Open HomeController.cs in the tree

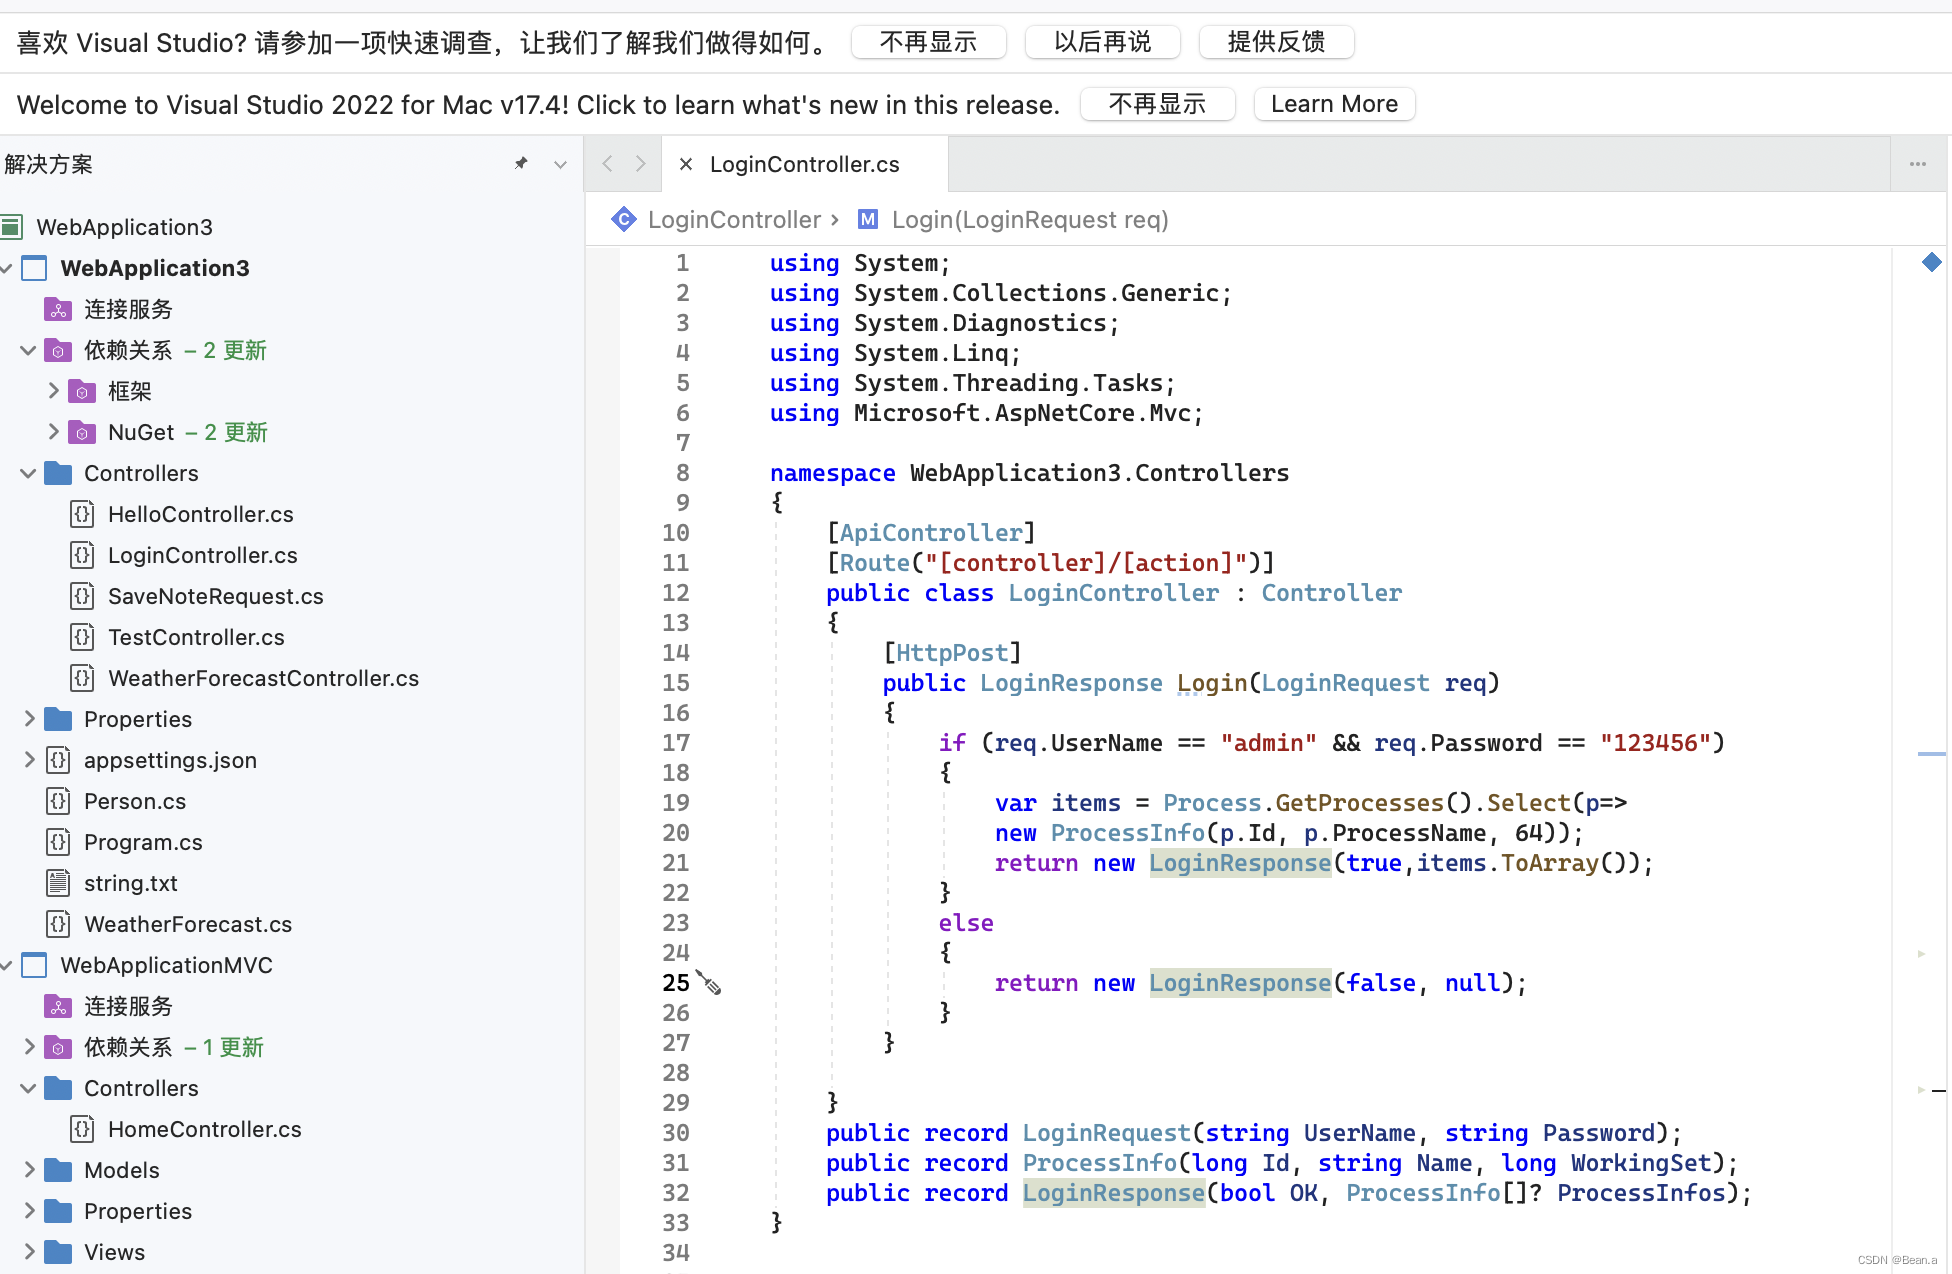[204, 1129]
